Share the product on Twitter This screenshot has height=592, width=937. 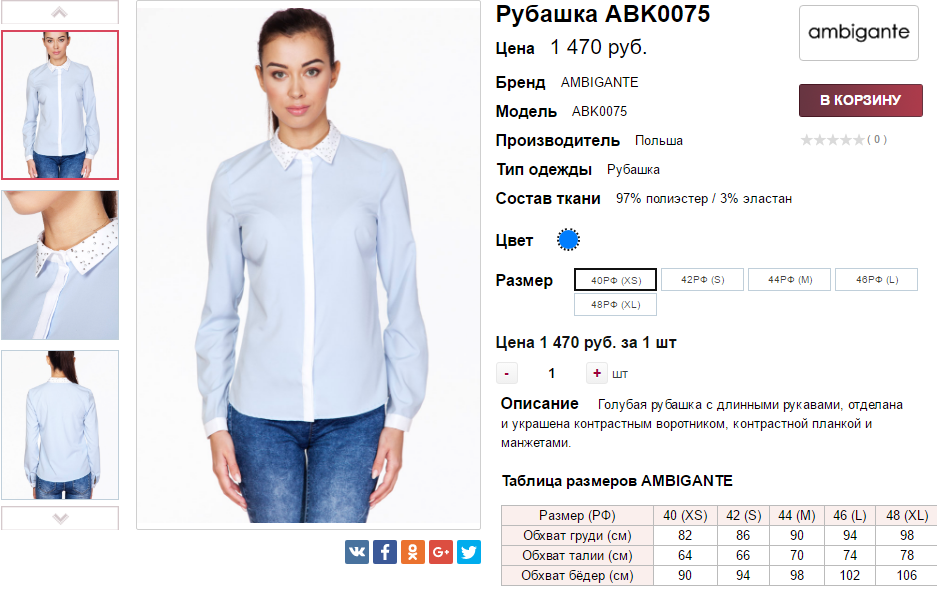[x=469, y=552]
